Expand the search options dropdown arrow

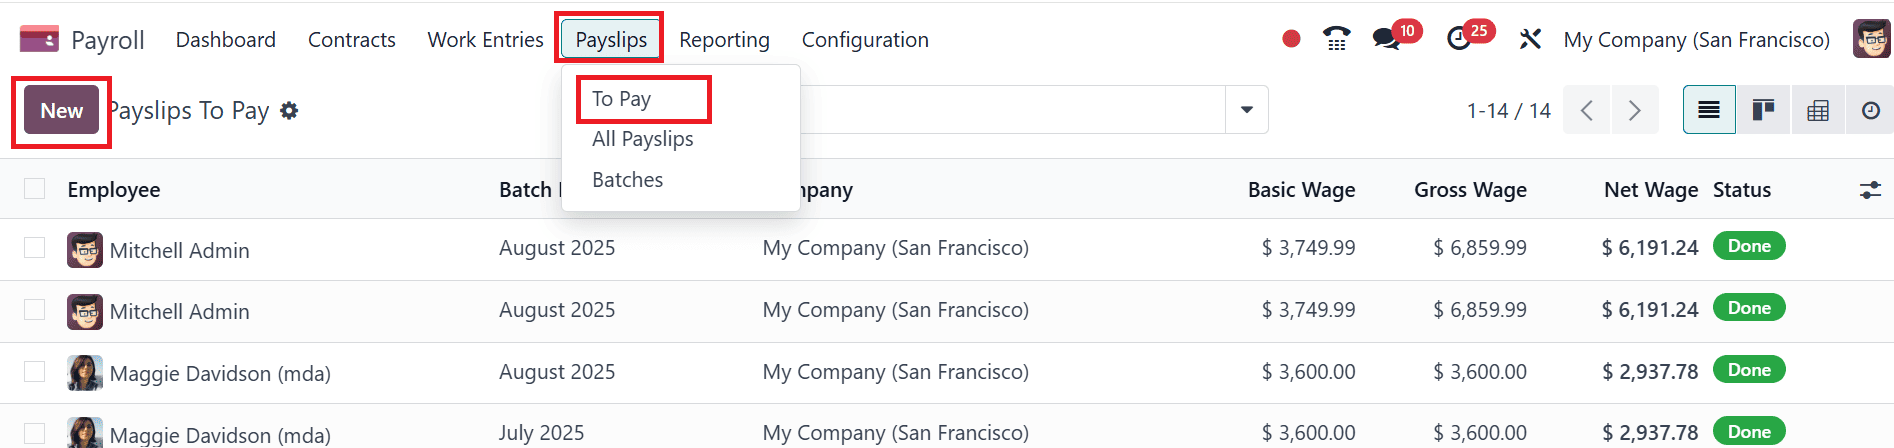1247,110
